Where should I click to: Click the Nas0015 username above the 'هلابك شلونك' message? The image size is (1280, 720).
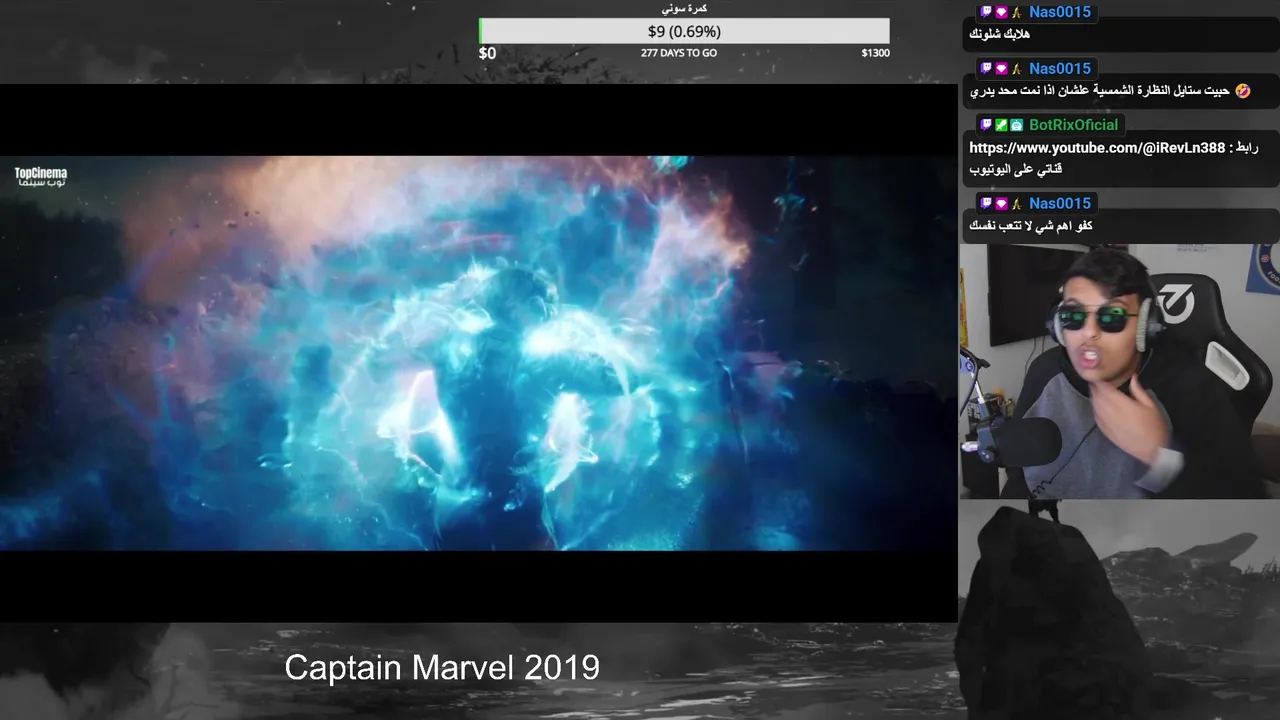coord(1060,12)
